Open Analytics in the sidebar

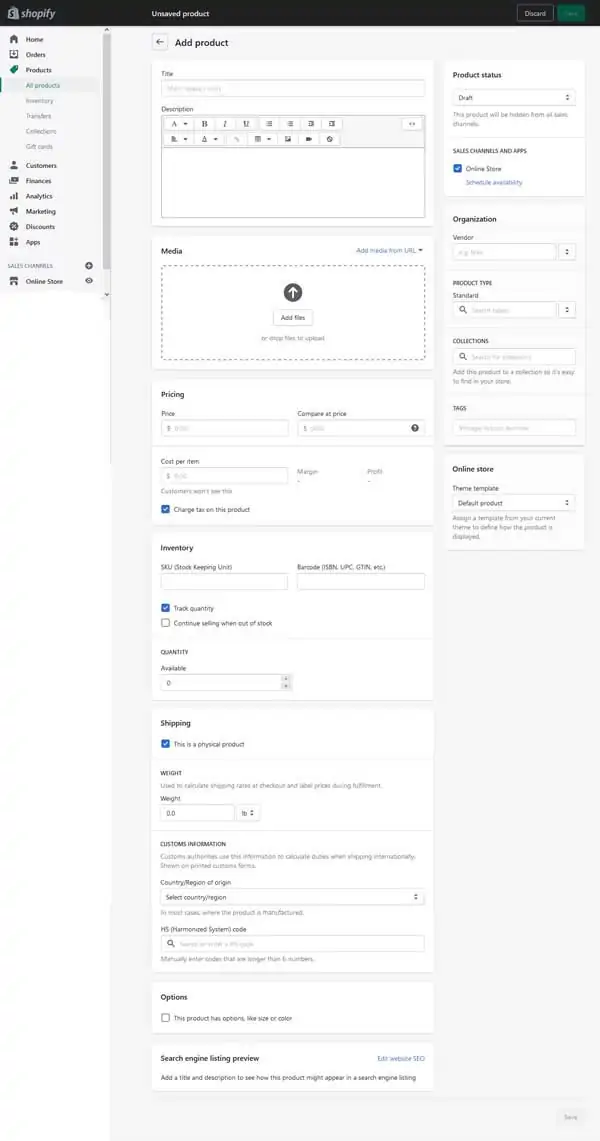coord(39,196)
